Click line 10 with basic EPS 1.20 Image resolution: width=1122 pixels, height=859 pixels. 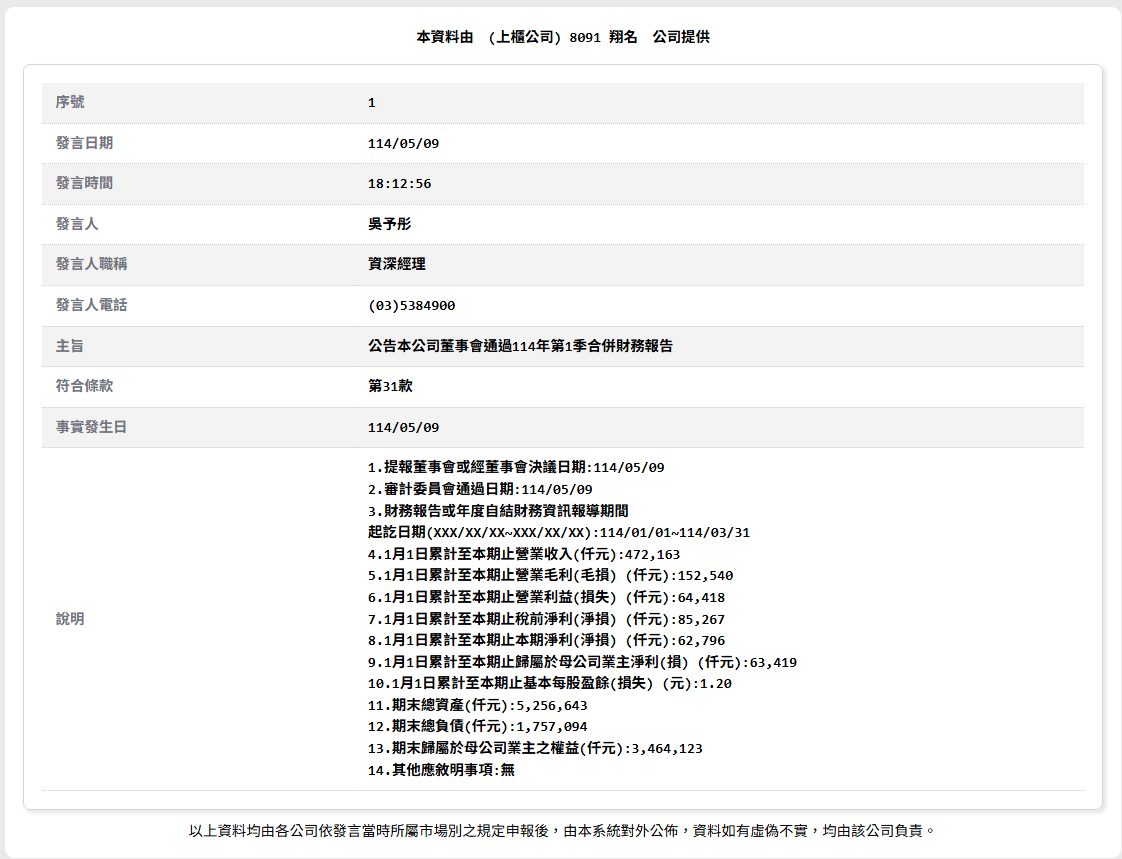pos(550,684)
